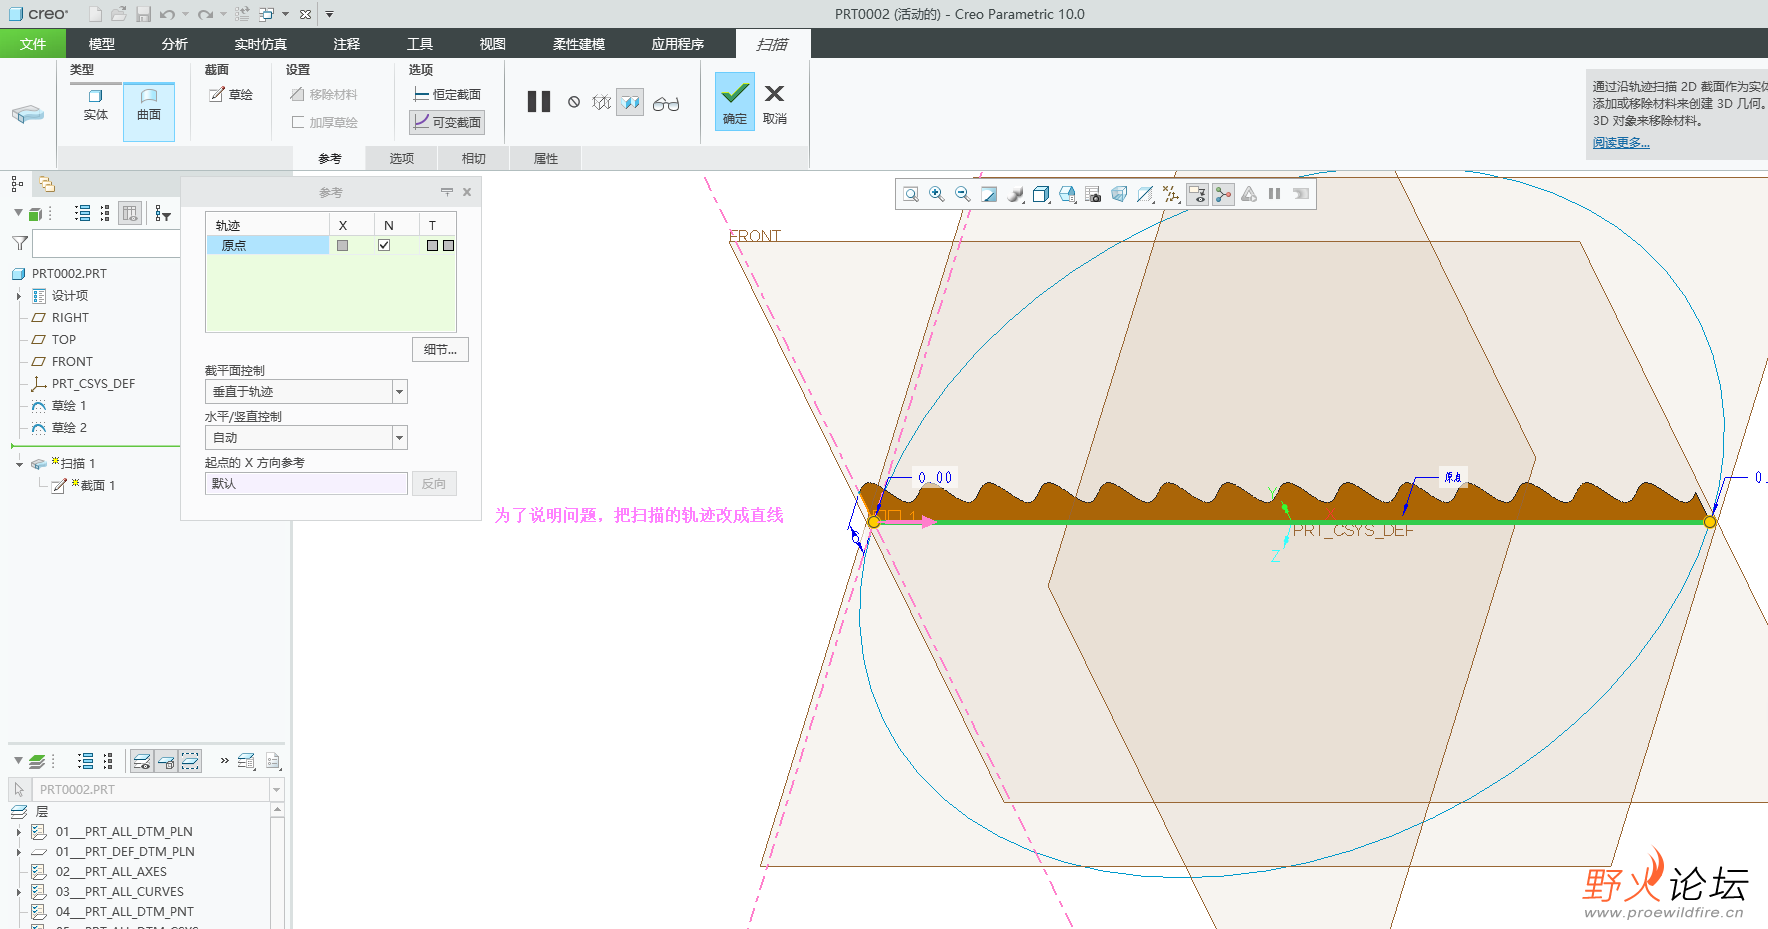Click the Save icon in quick access toolbar
Screen dimensions: 1768x929
pos(143,14)
